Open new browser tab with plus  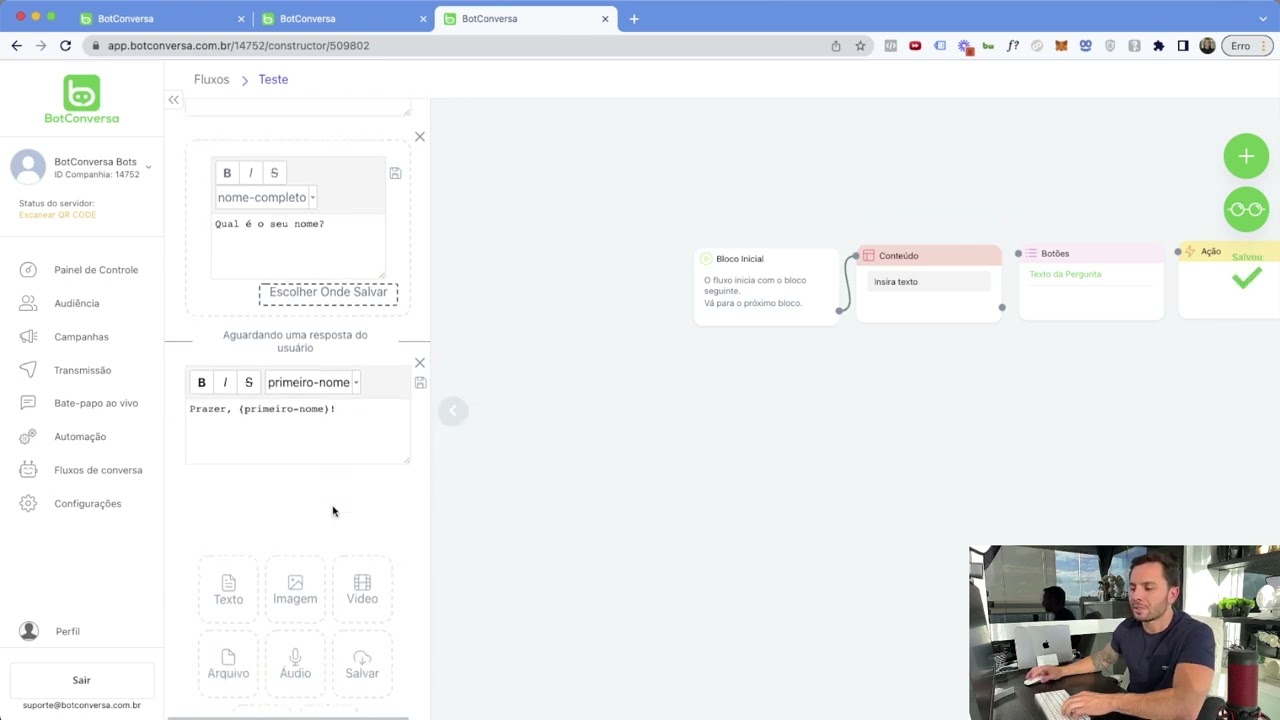pyautogui.click(x=634, y=19)
